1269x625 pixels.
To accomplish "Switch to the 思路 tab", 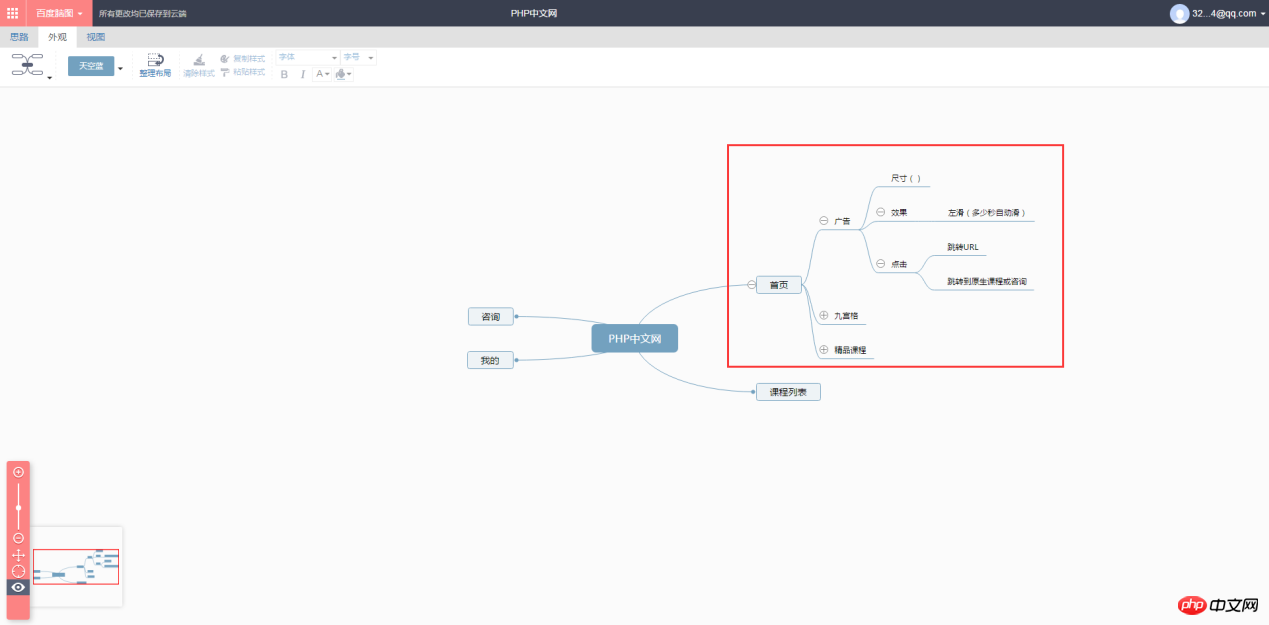I will [19, 37].
